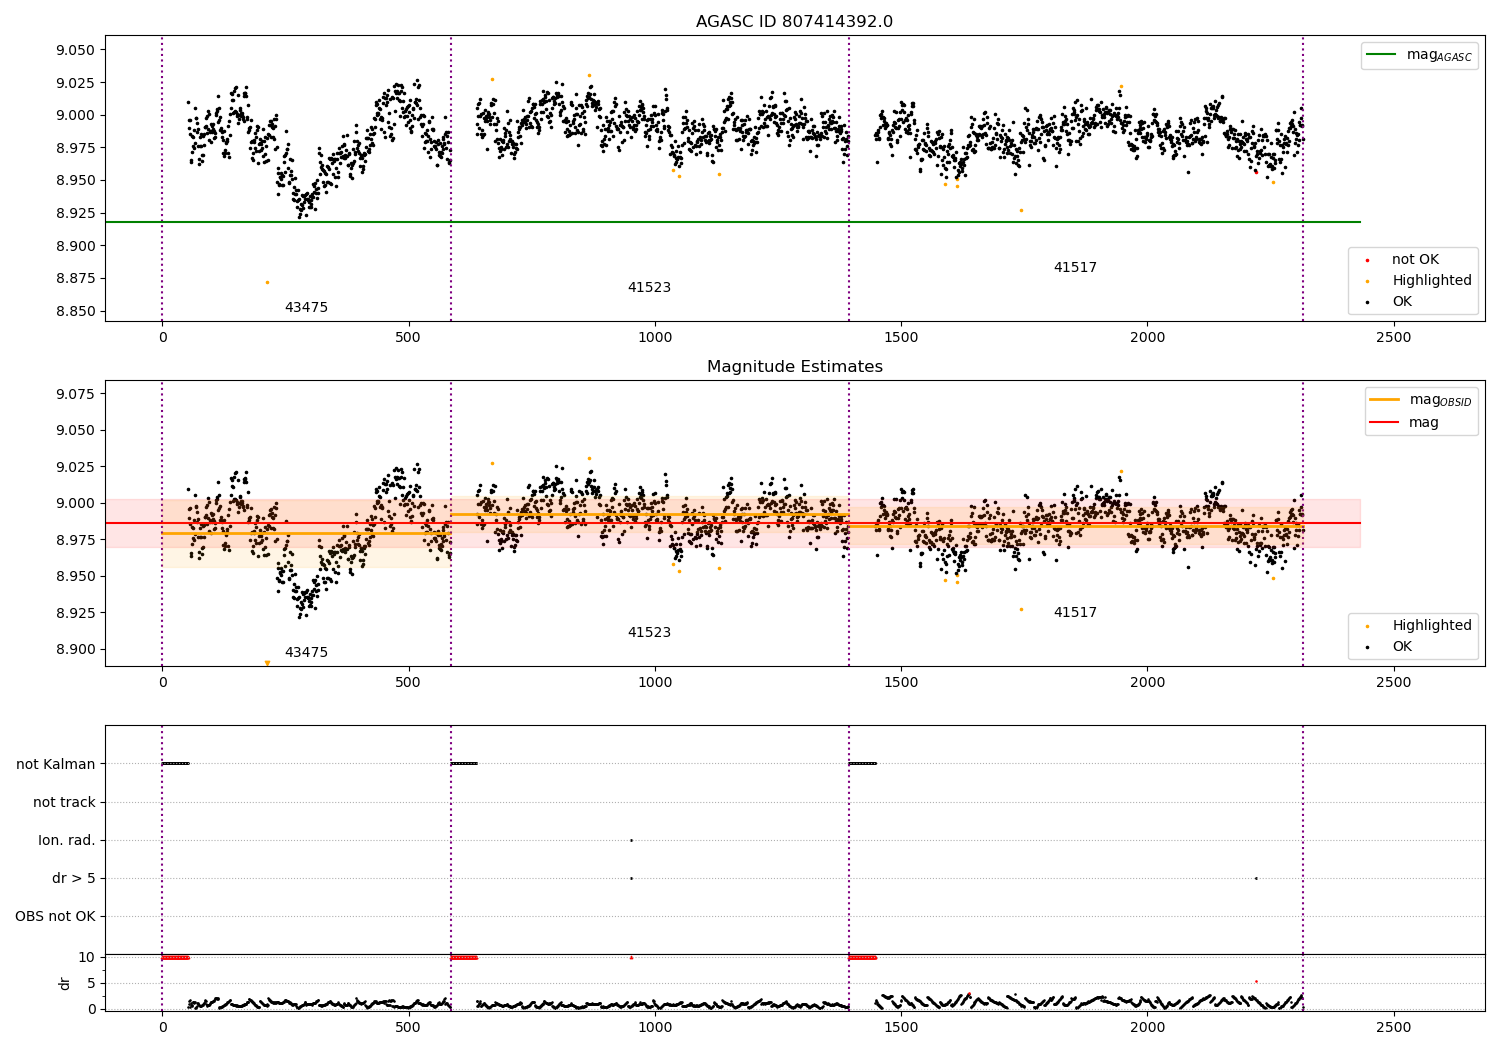Screen dimensions: 1500x1050
Task: Click the 'not Kalman' axis label
Action: (x=56, y=764)
